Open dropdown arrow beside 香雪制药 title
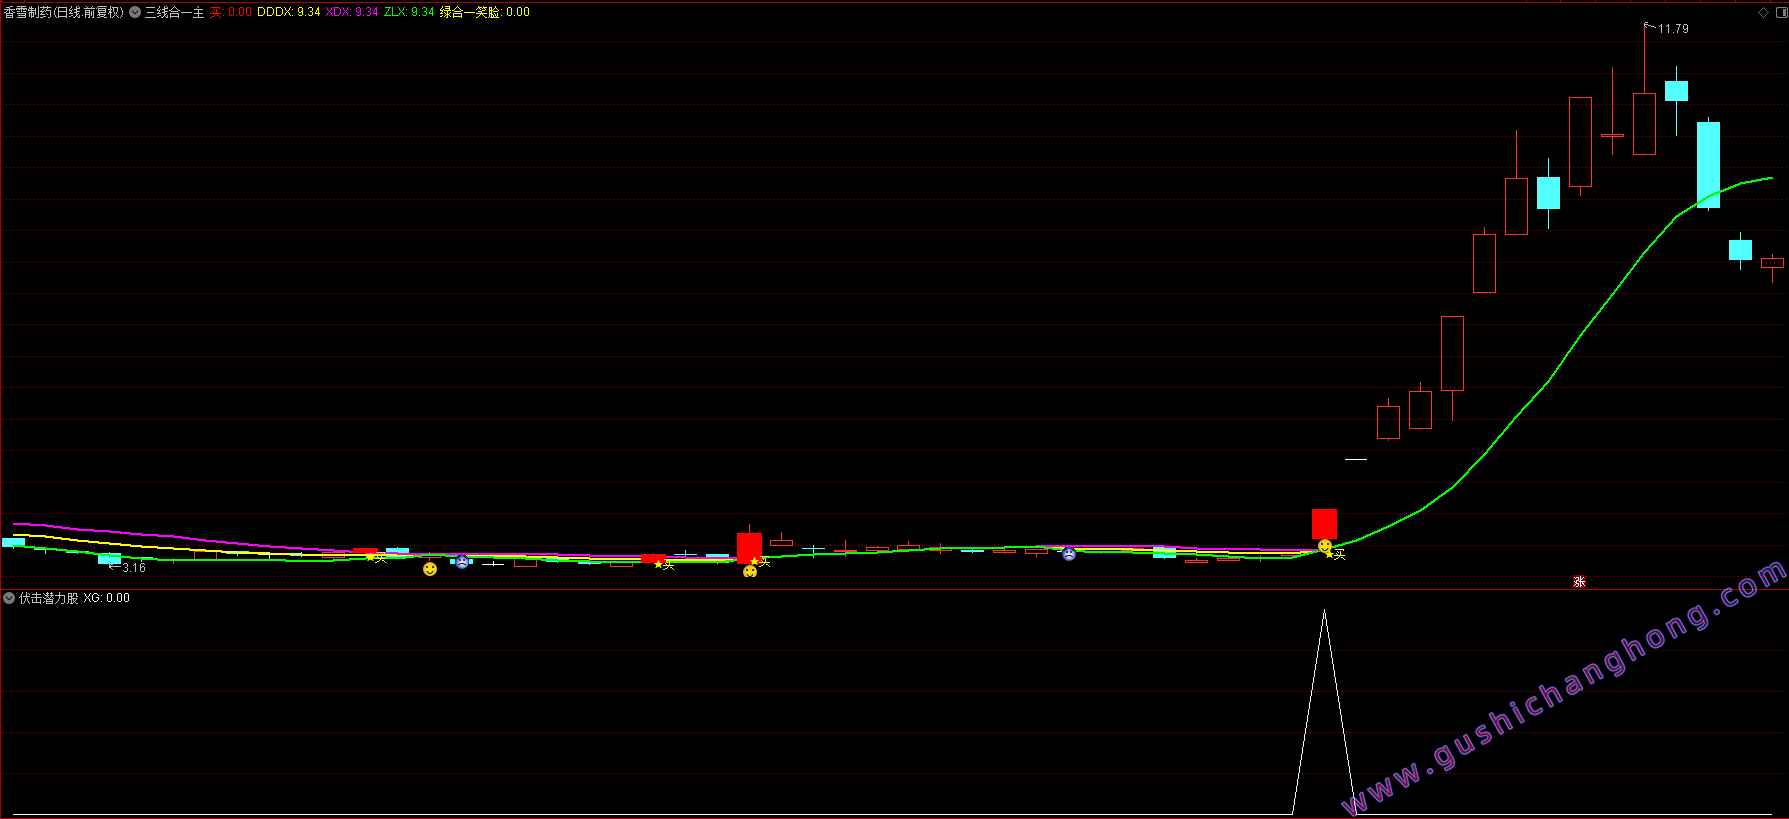 click(x=135, y=12)
